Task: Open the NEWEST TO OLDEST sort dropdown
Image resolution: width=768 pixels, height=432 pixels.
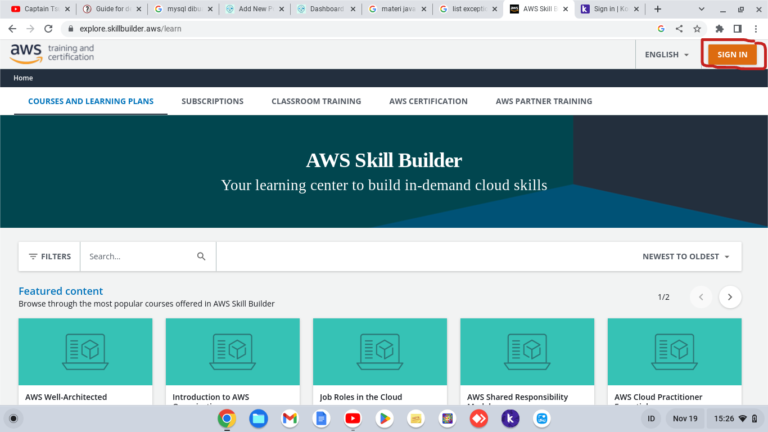Action: tap(686, 256)
